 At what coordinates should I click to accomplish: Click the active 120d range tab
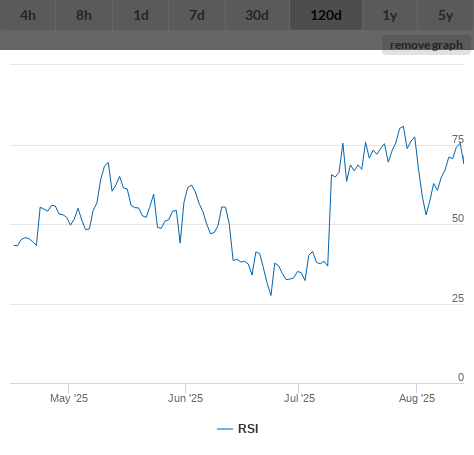pos(326,15)
